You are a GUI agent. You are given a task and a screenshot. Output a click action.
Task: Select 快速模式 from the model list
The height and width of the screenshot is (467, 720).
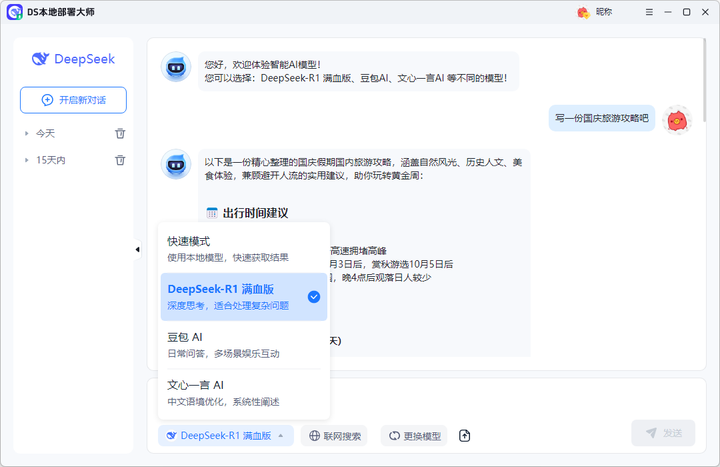tap(244, 249)
